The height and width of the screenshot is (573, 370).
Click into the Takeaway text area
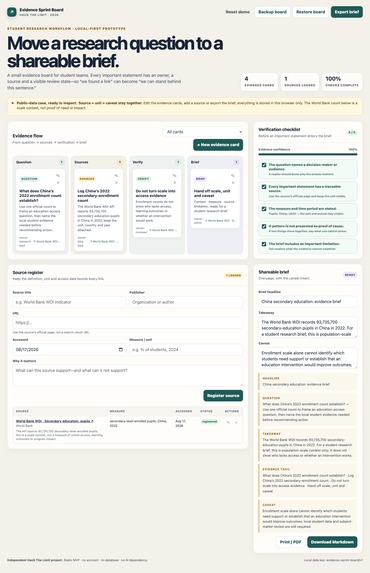[x=308, y=328]
